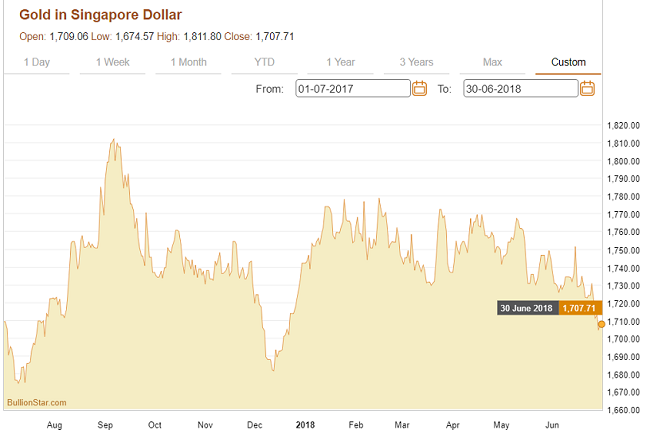Click the 1,820.00 y-axis label
The image size is (650, 433).
point(623,126)
